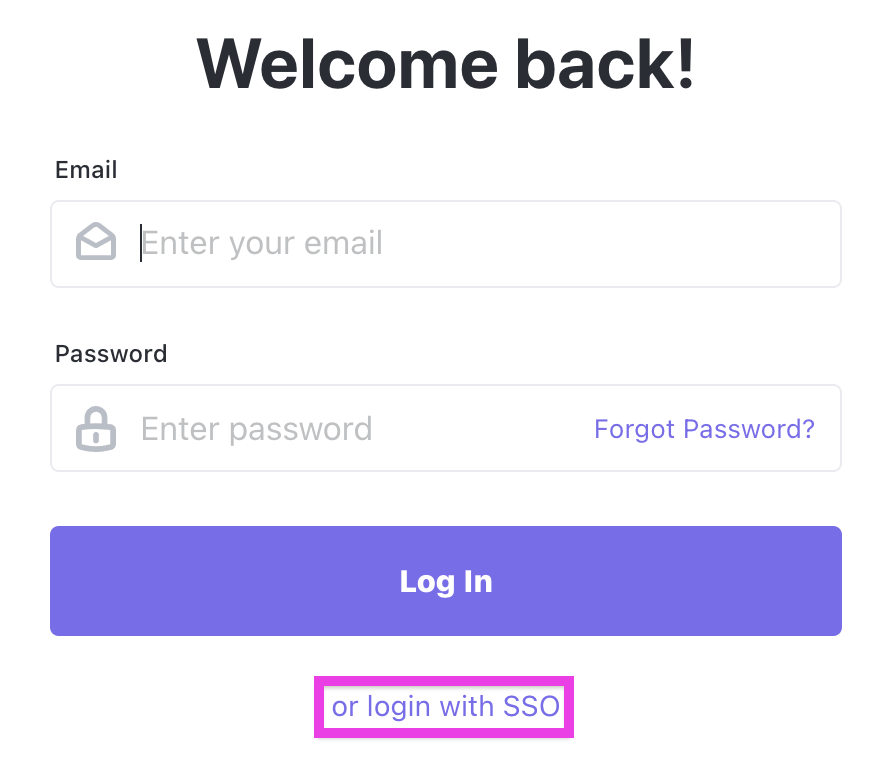Select the lock icon beside the password placeholder
The image size is (874, 758).
pyautogui.click(x=95, y=428)
